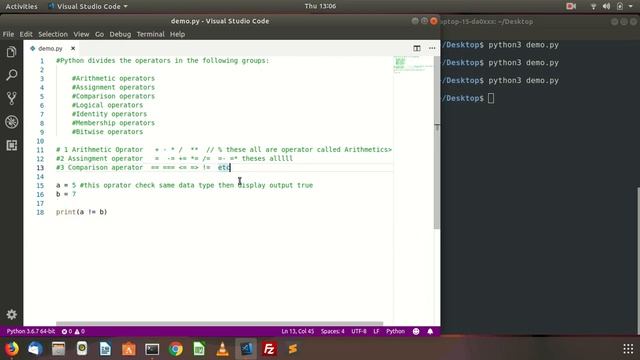Viewport: 640px width, 360px height.
Task: Click Ln 13, Col 45 in status bar
Action: click(x=298, y=331)
